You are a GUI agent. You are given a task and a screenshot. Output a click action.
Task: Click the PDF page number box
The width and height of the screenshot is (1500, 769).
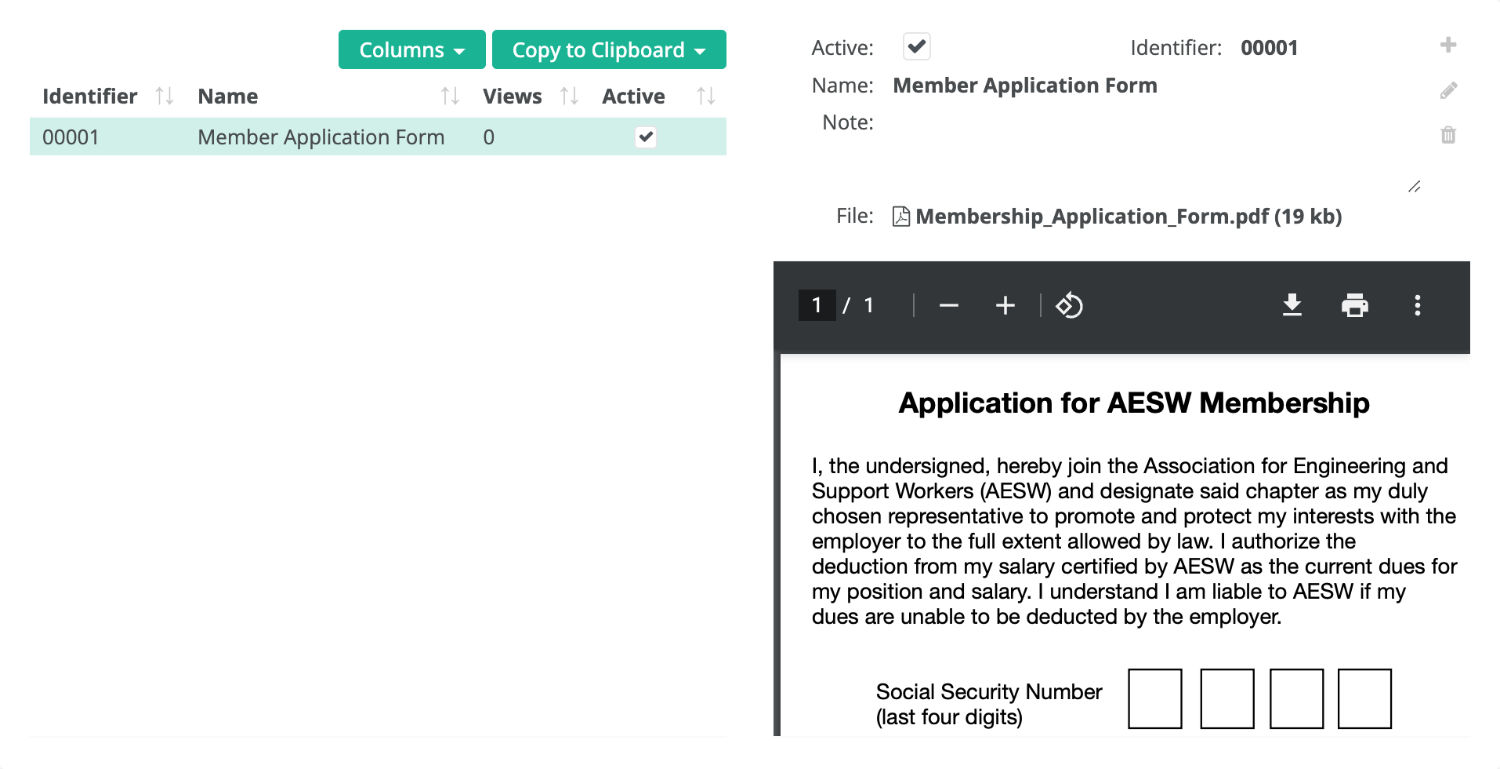point(816,305)
